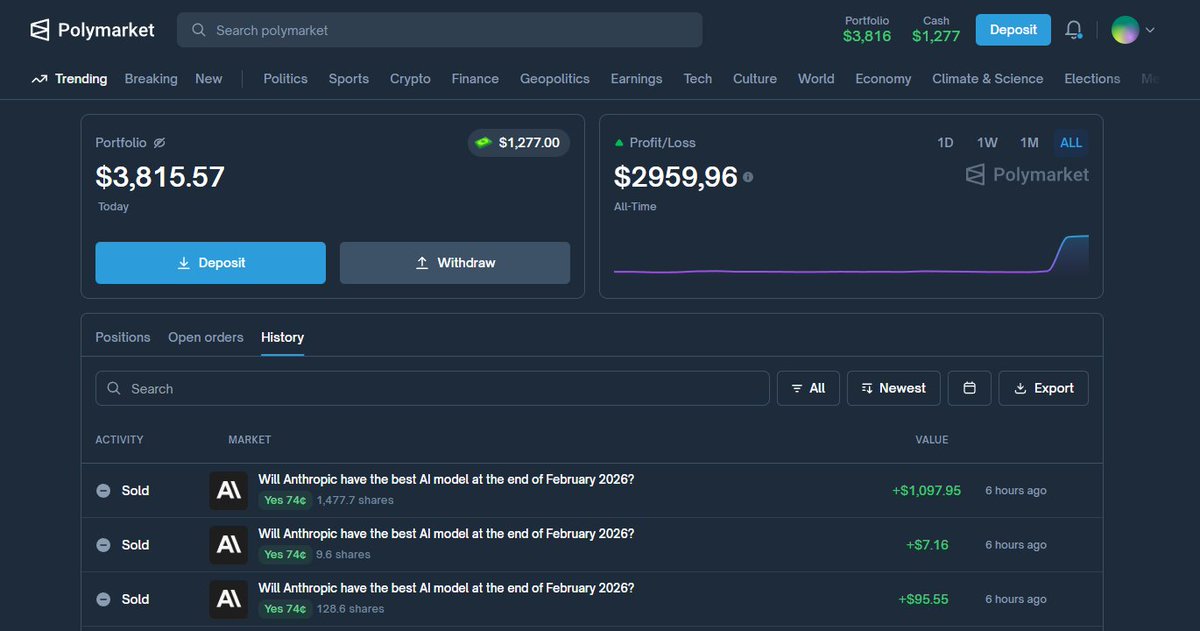1200x631 pixels.
Task: Click the Yes 74¢ tag beside 1,477.7 shares
Action: tap(285, 500)
